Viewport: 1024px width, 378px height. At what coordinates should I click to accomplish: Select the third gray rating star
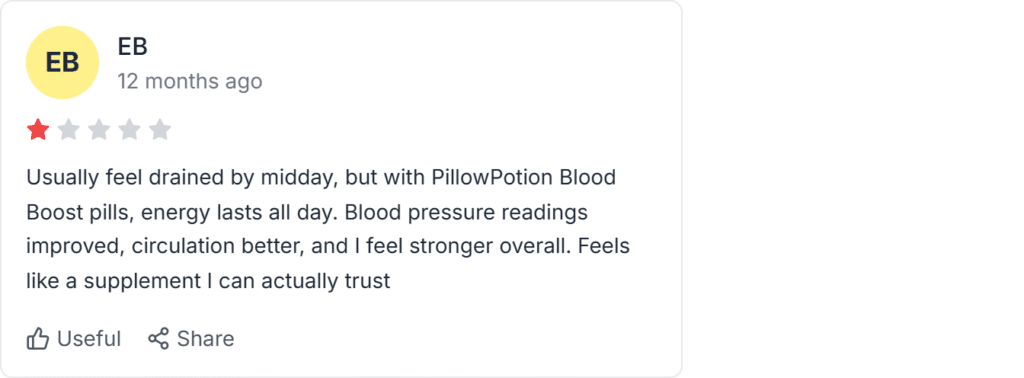(x=99, y=130)
